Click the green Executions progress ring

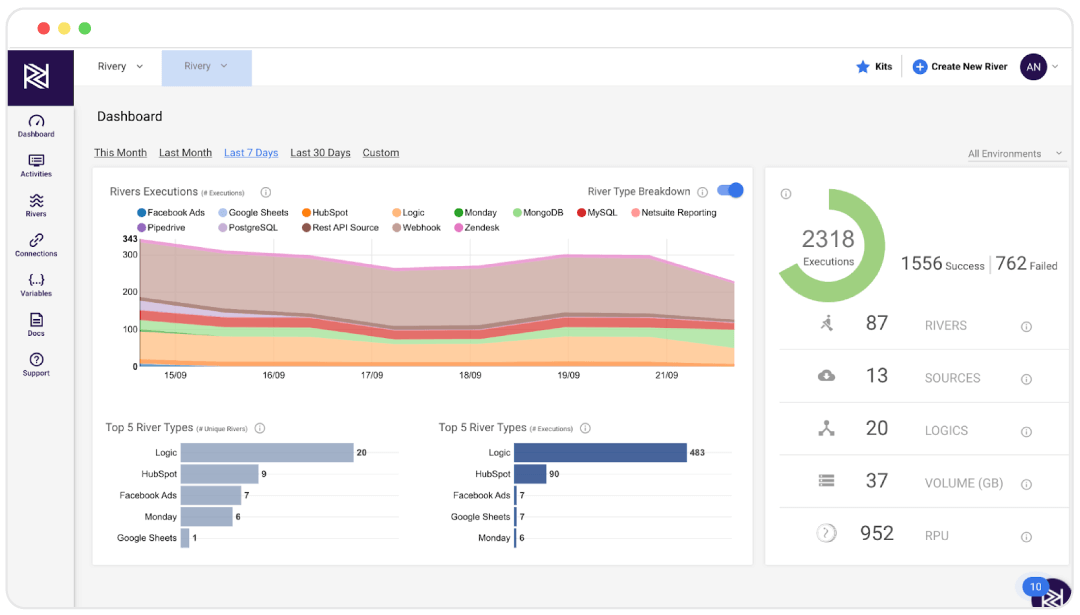(x=830, y=243)
